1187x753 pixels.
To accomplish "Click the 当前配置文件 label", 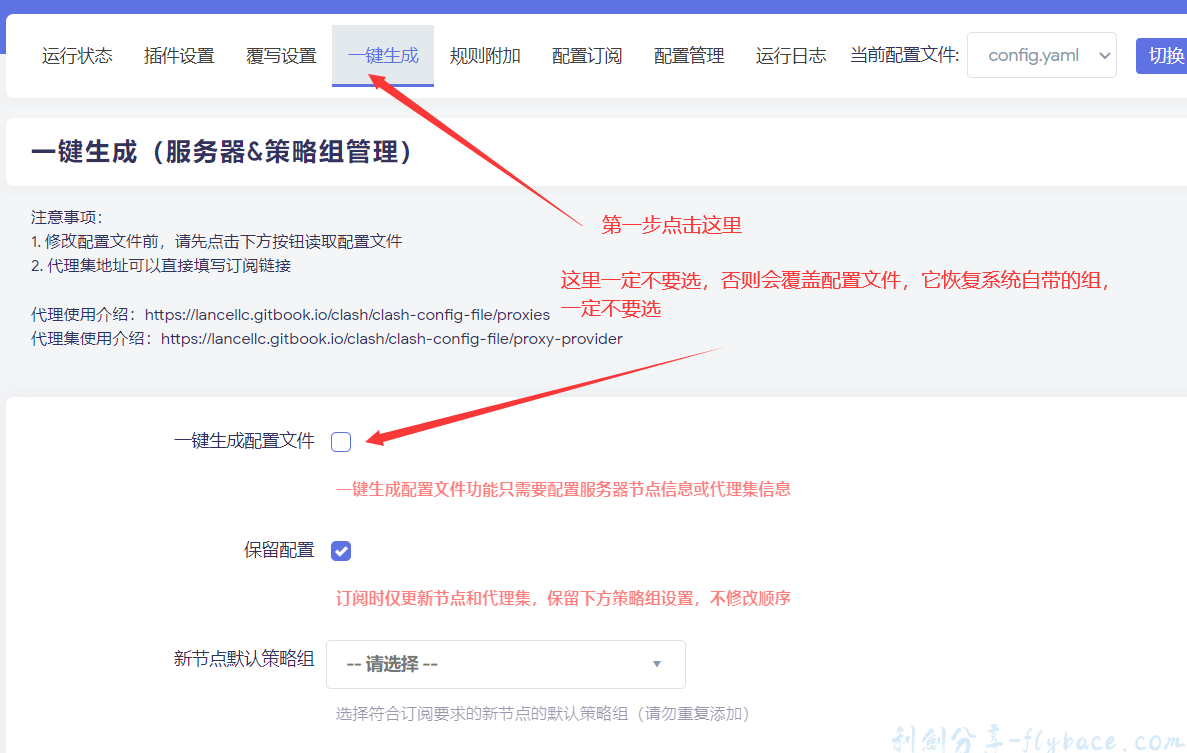I will (x=904, y=56).
